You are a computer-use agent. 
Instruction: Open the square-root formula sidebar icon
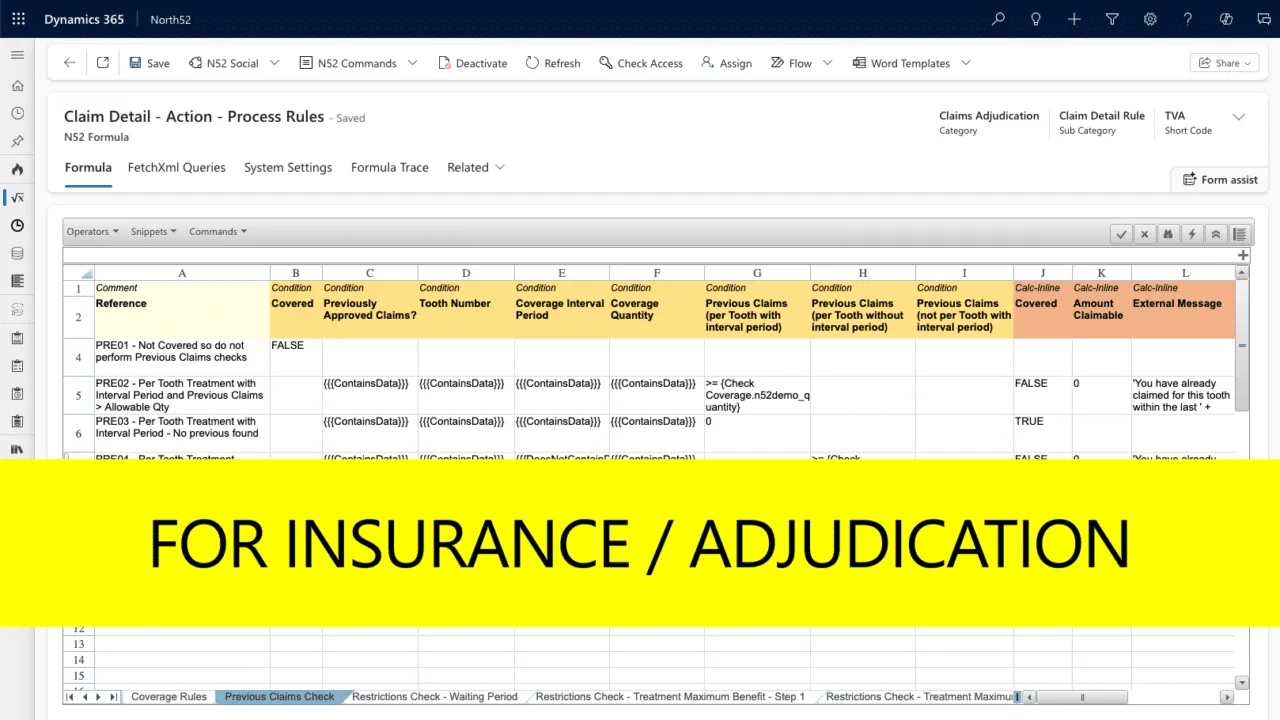(x=17, y=198)
